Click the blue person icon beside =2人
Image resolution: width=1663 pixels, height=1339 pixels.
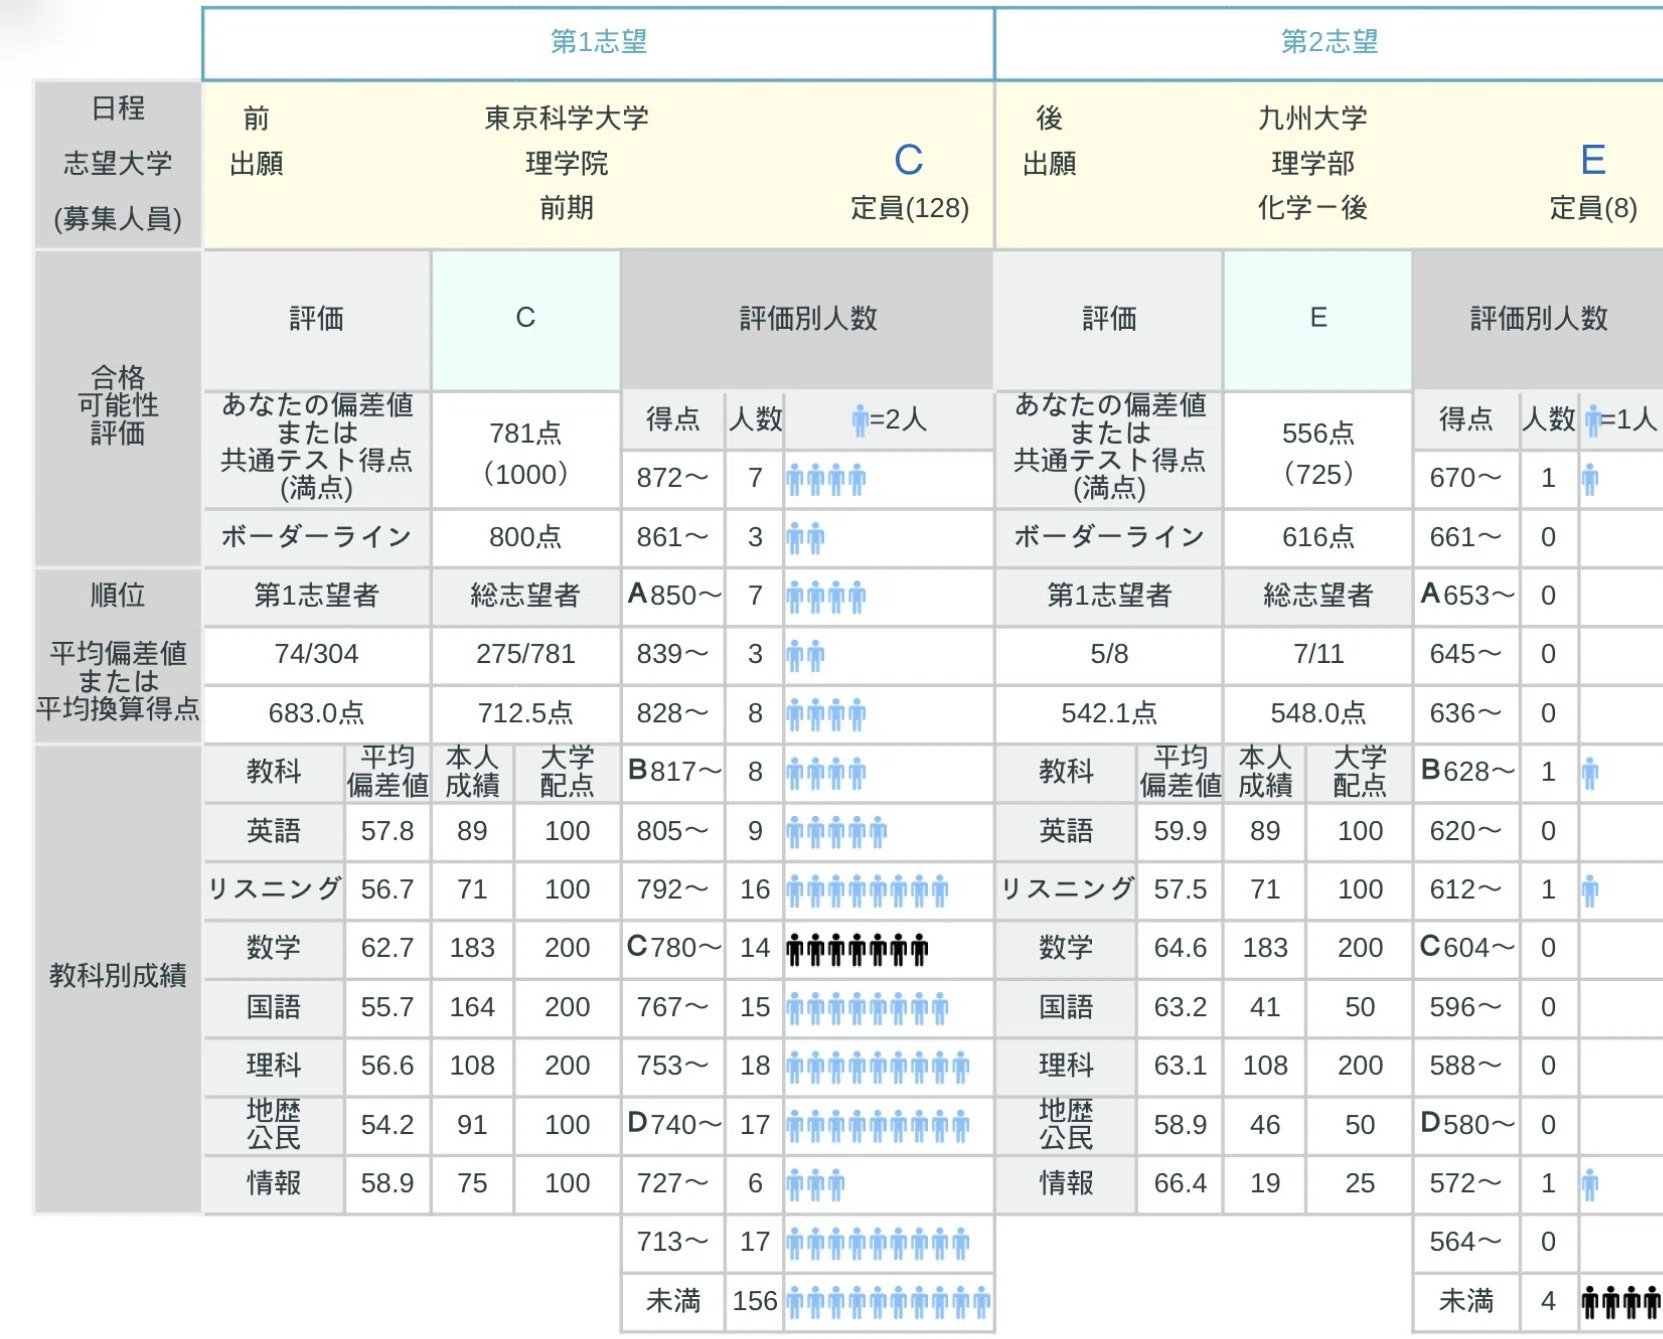(859, 420)
